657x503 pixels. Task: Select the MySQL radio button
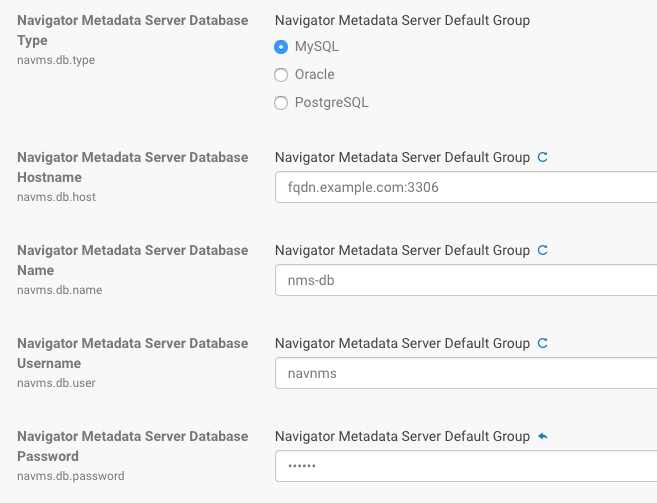click(x=281, y=46)
